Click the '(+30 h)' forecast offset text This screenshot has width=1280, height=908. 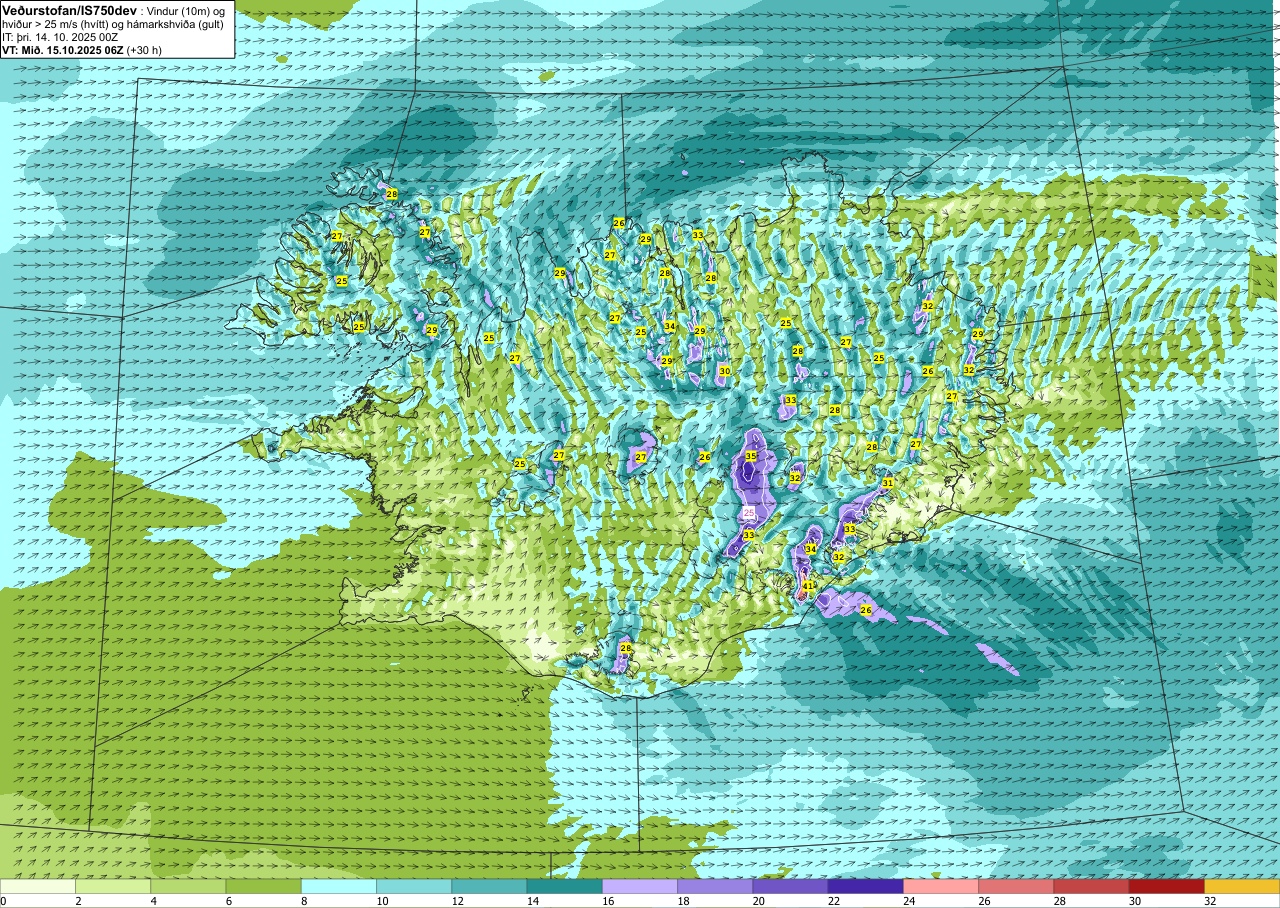pyautogui.click(x=144, y=49)
